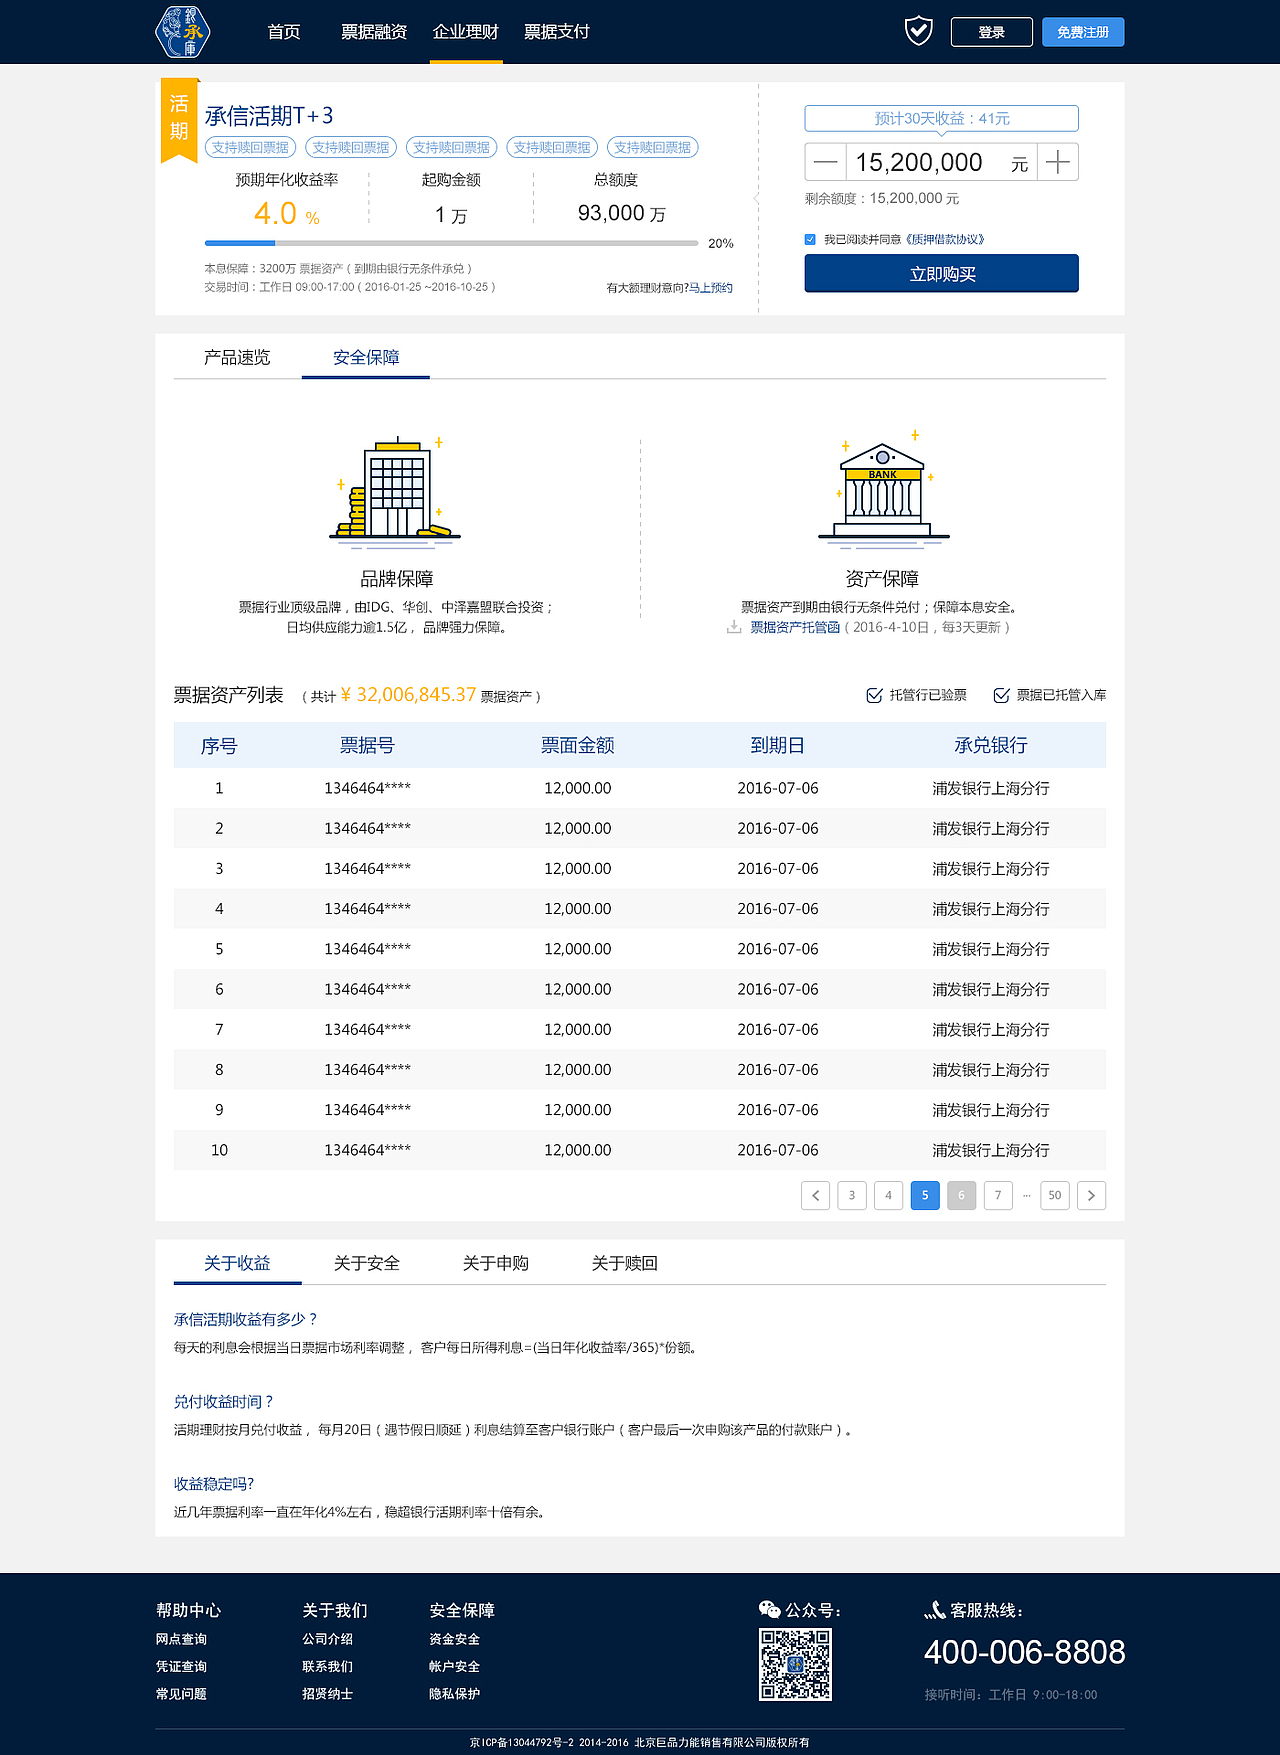Switch to 关于收益 tab
Image resolution: width=1280 pixels, height=1755 pixels.
point(237,1264)
